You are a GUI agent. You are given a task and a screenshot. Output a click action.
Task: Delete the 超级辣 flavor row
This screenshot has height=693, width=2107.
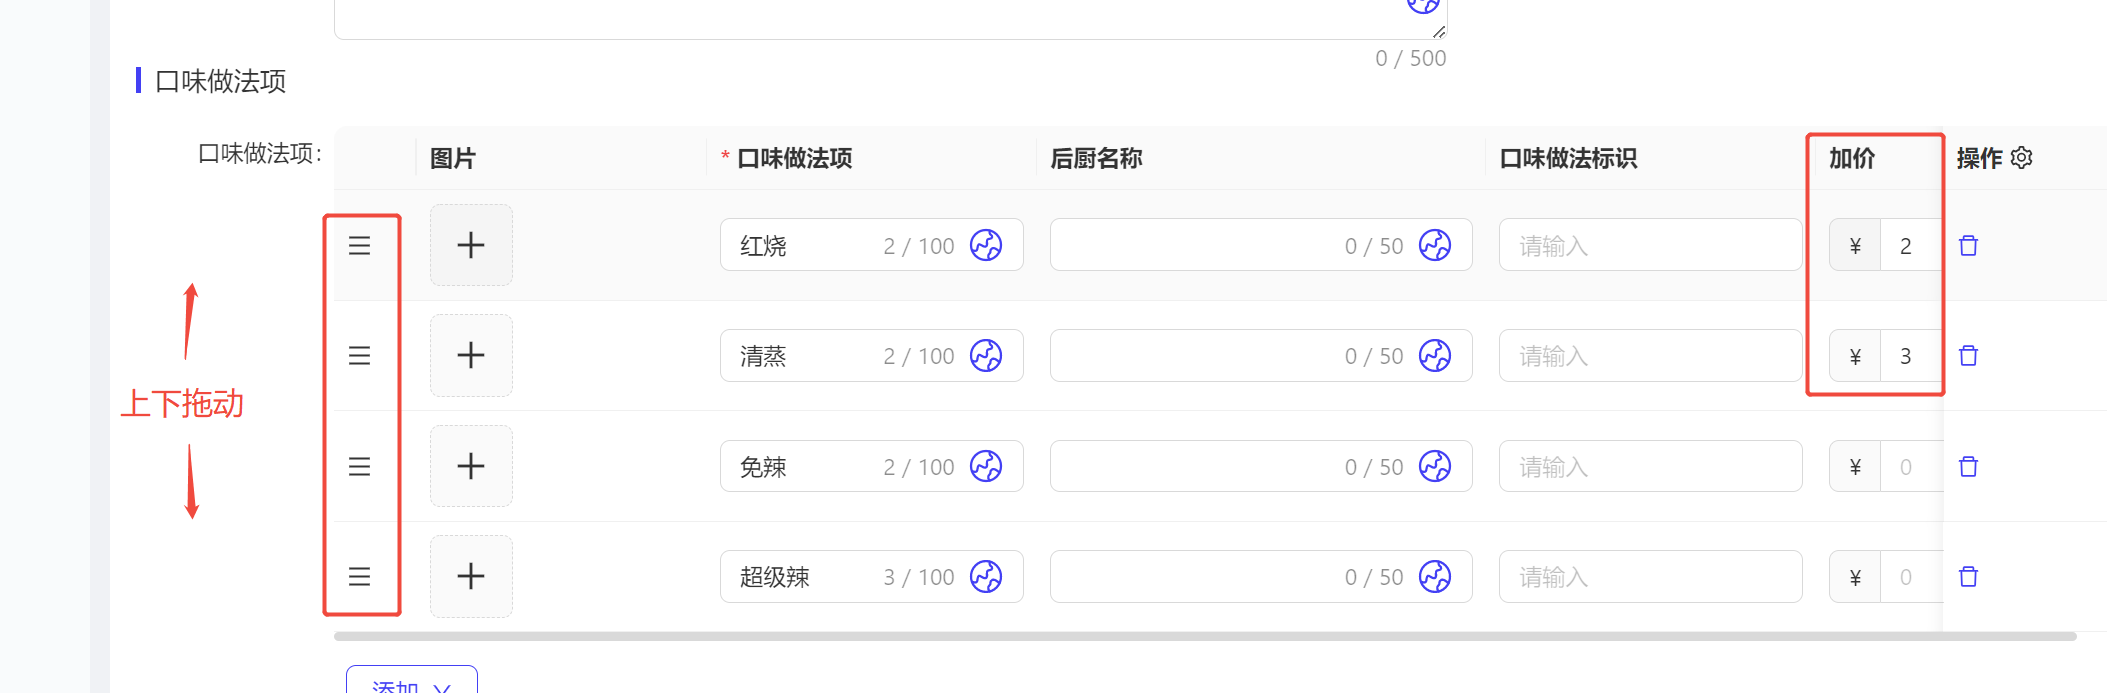coord(1968,576)
